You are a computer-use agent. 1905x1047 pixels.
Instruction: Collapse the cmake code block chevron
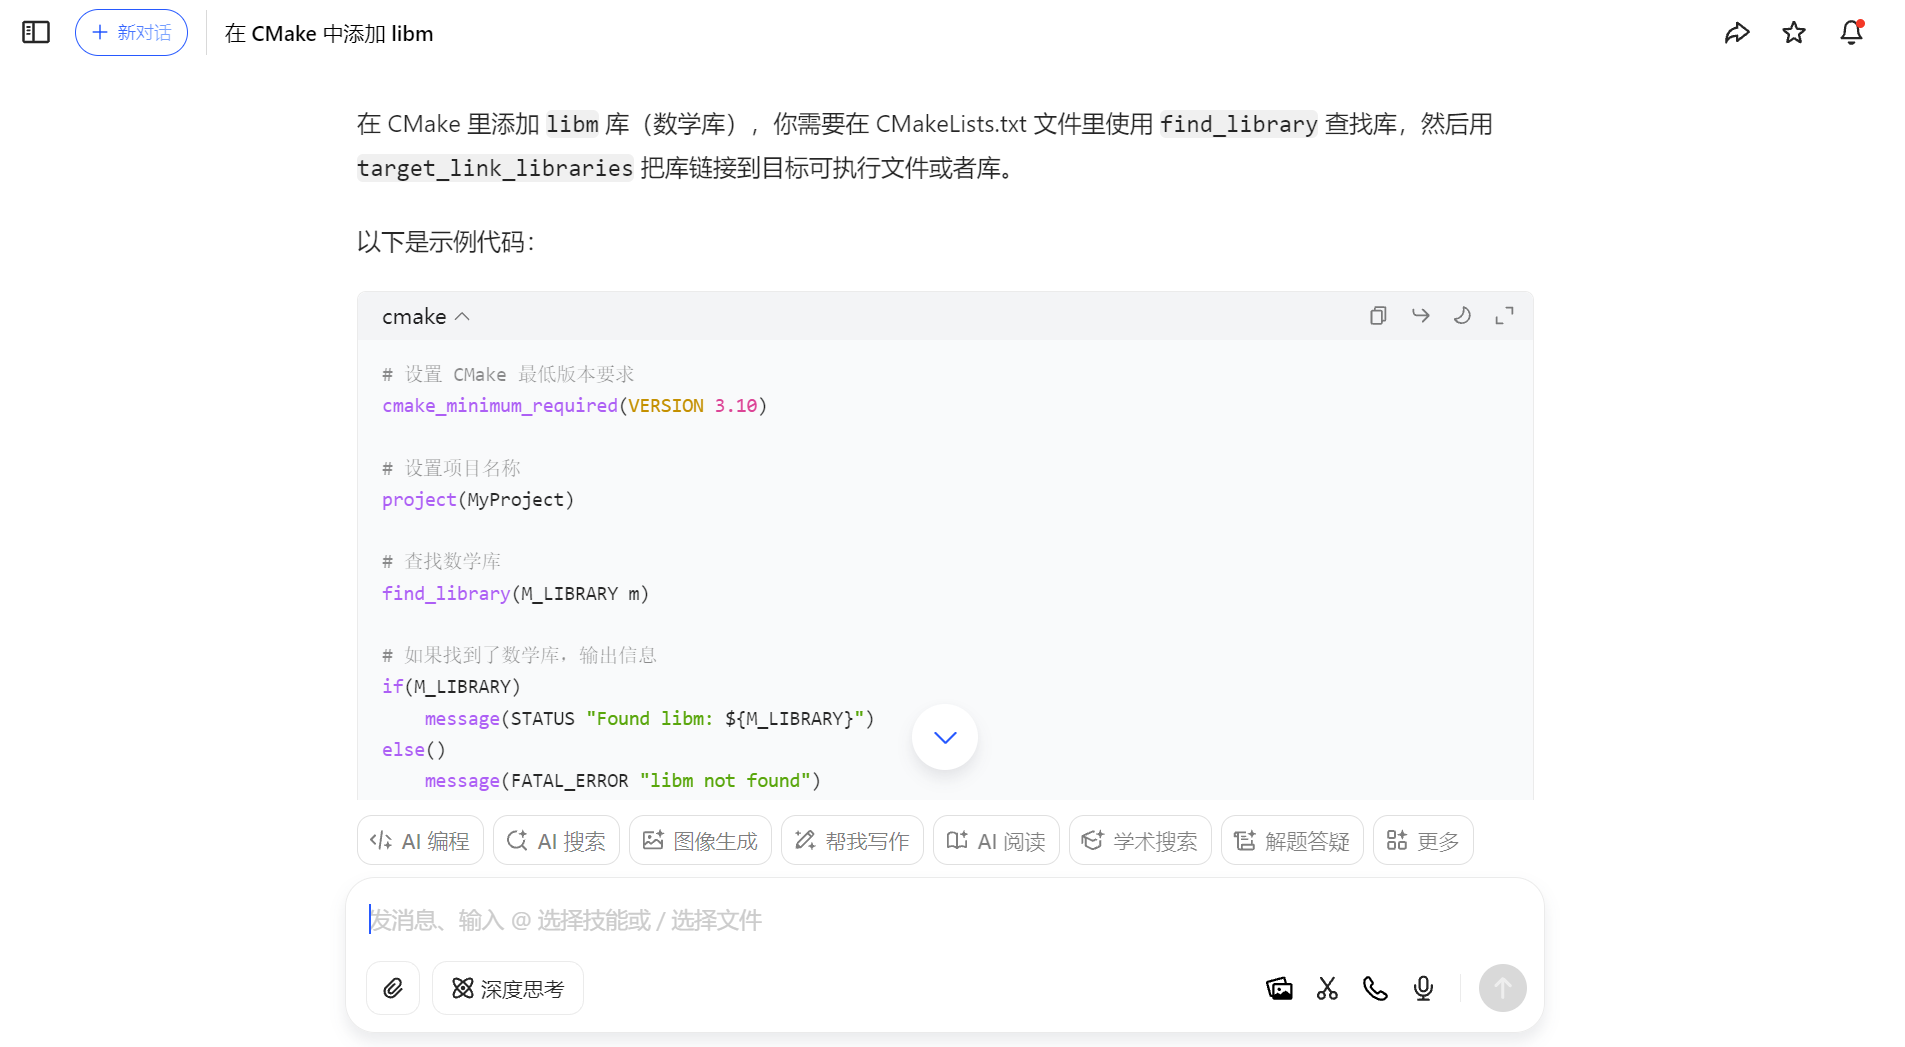pyautogui.click(x=462, y=317)
